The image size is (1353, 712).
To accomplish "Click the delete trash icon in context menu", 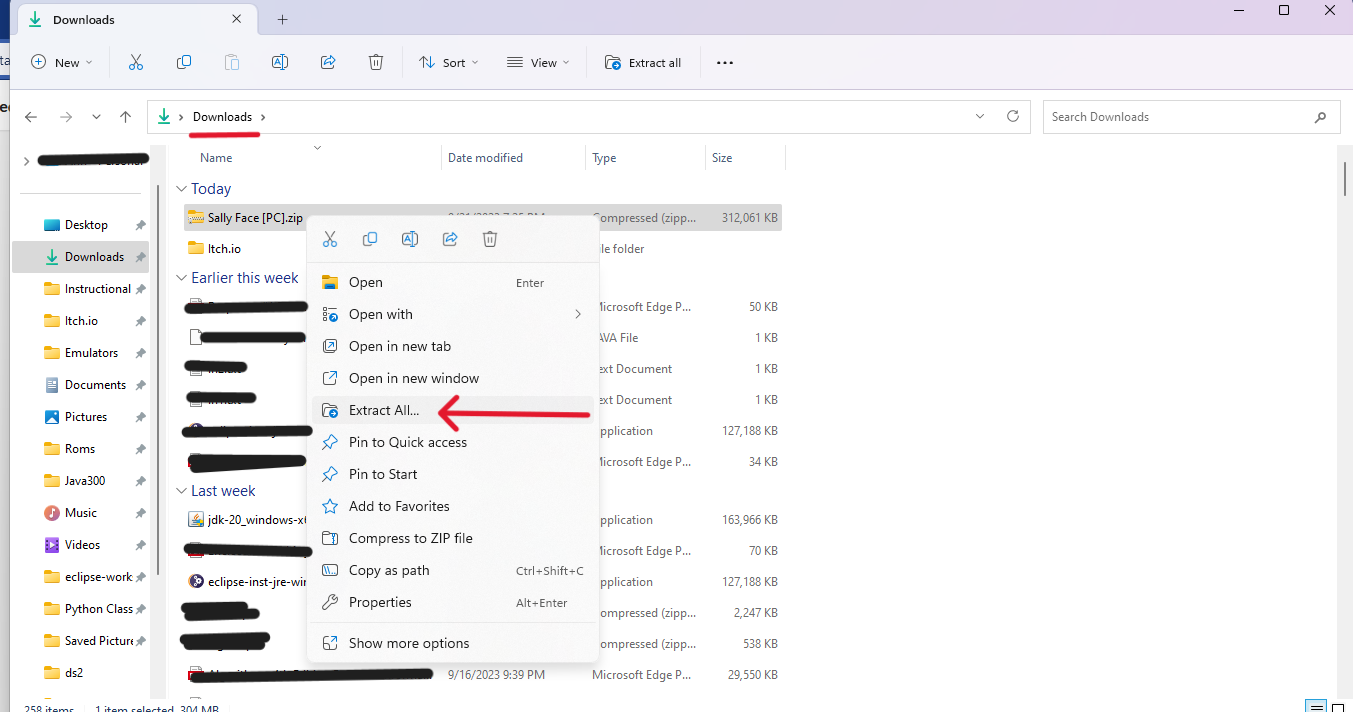I will 490,239.
